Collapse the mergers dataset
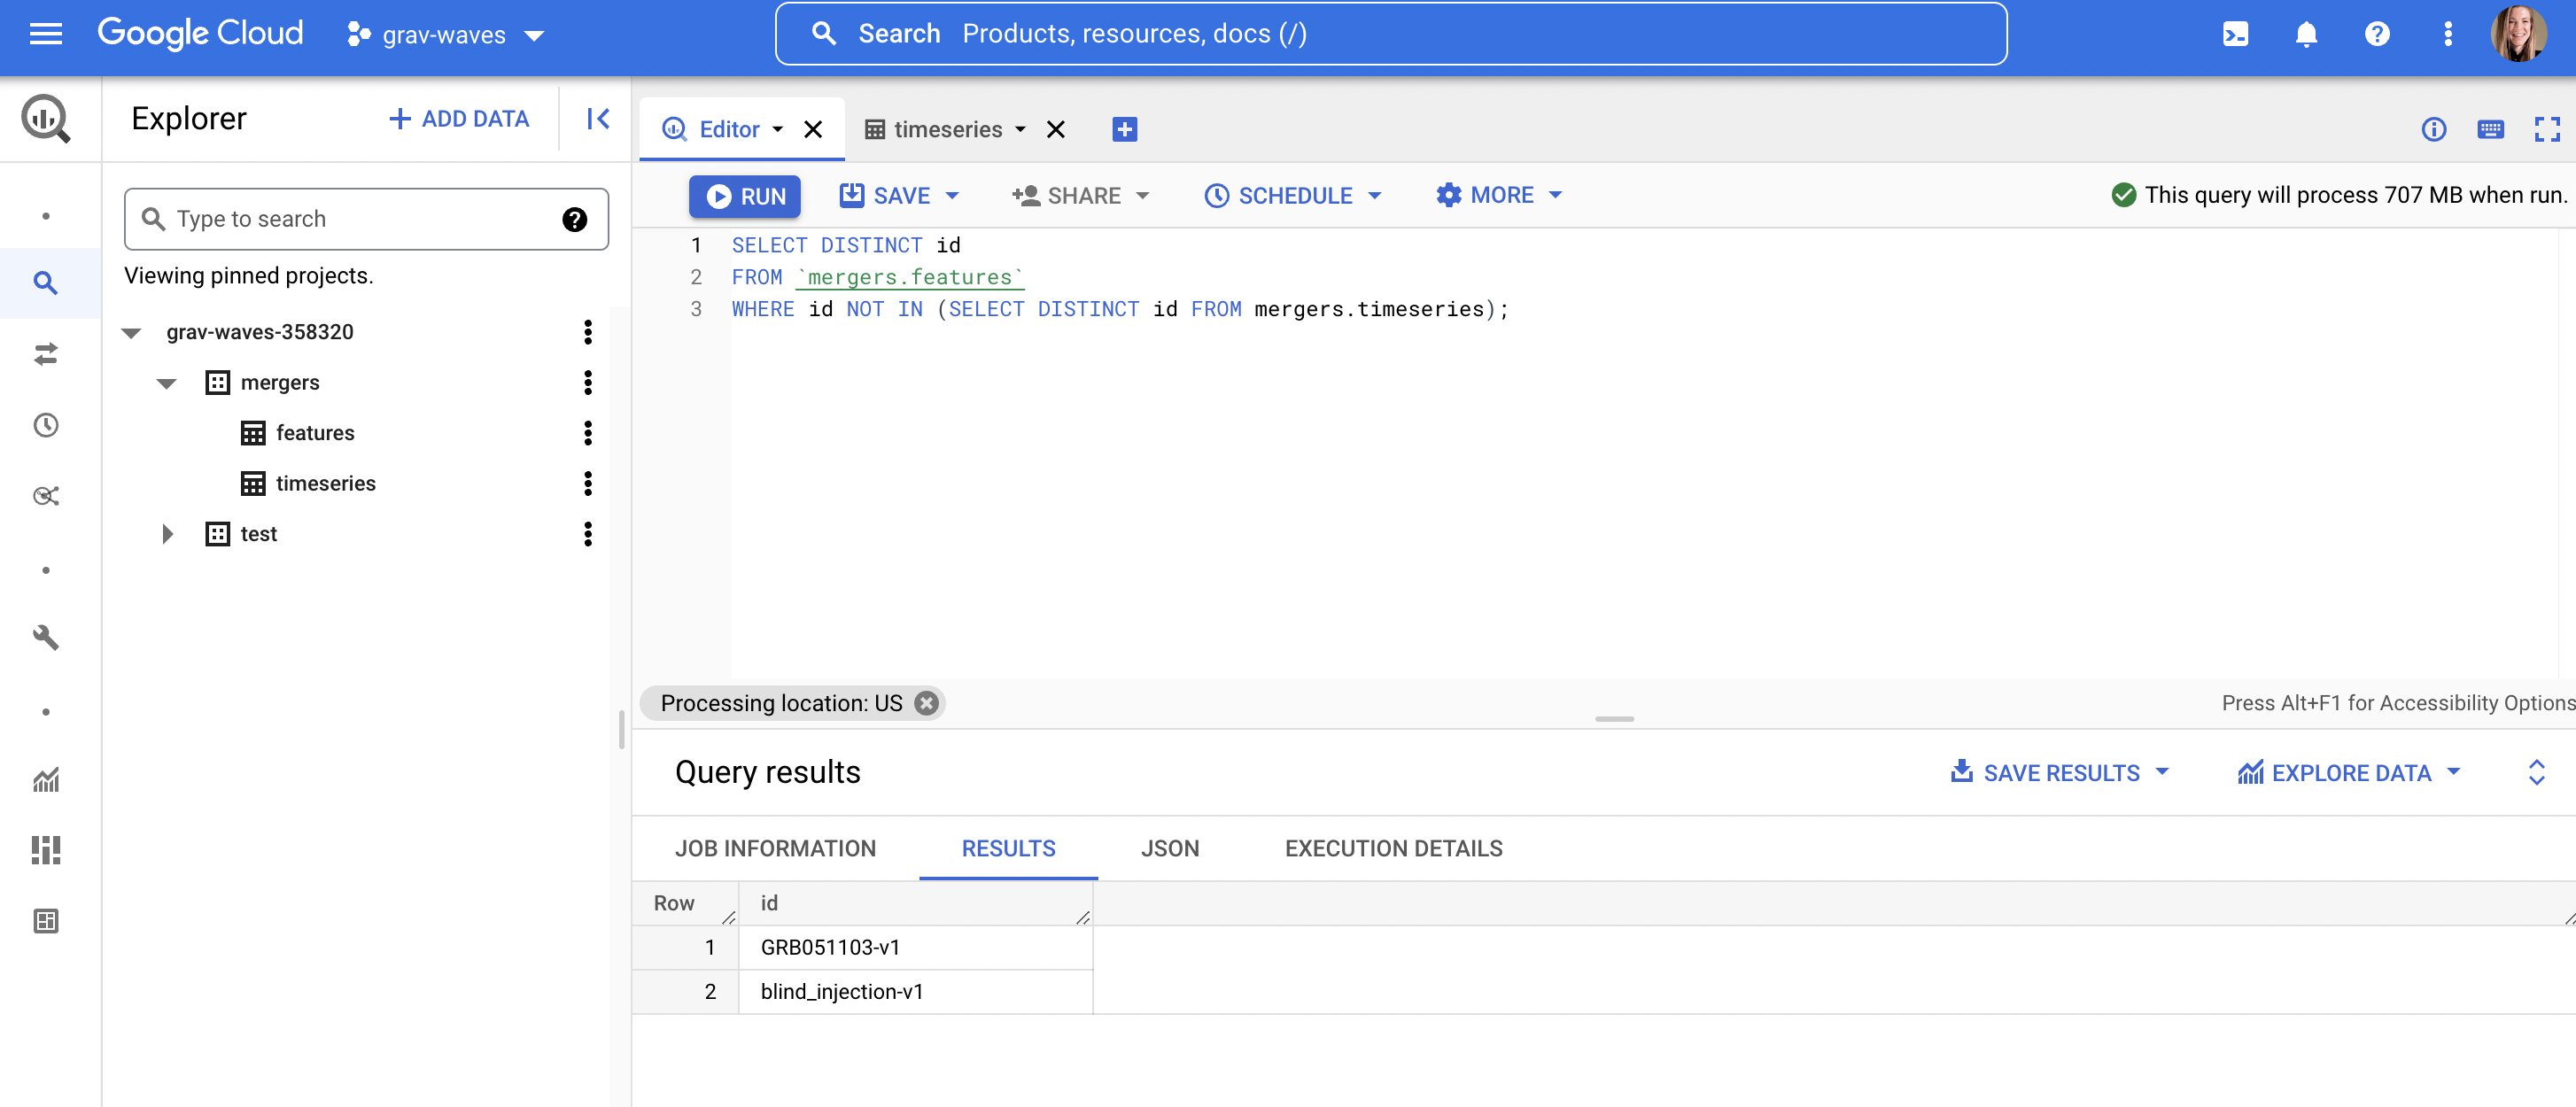The image size is (2576, 1107). pyautogui.click(x=167, y=383)
